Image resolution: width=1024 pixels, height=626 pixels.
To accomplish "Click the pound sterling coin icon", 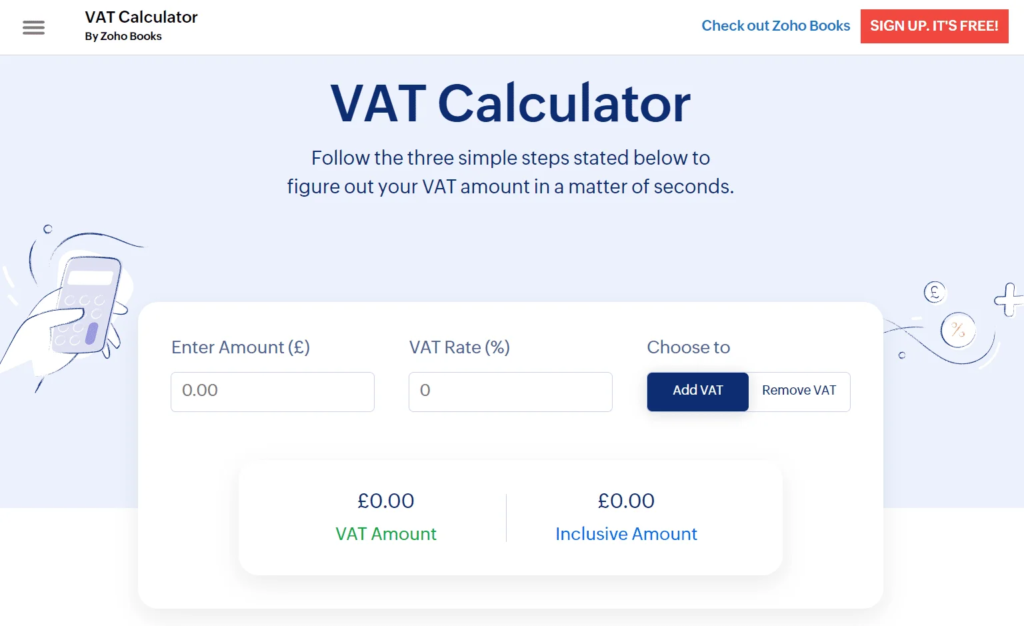I will 932,292.
